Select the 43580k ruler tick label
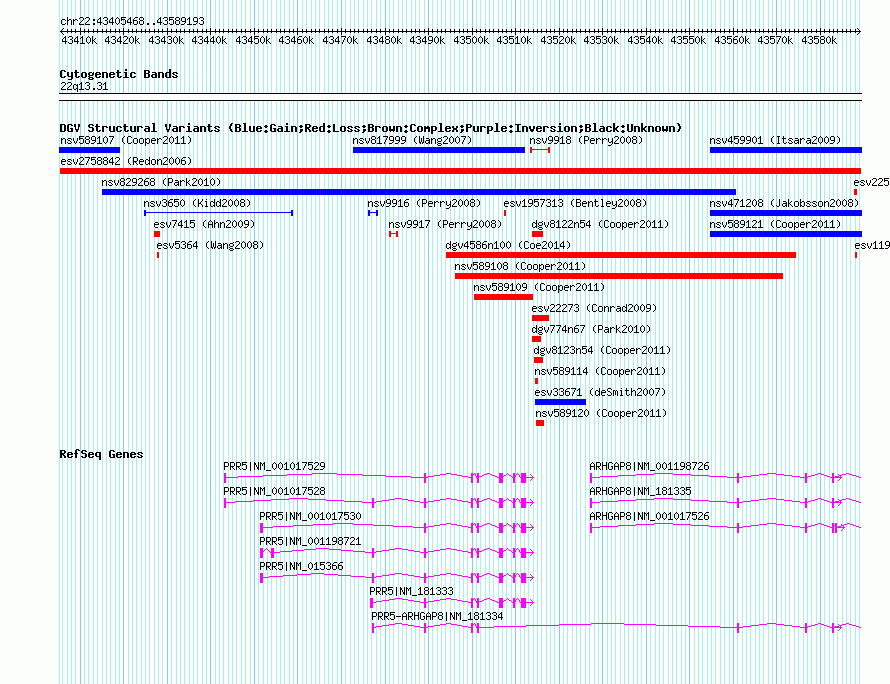 819,40
